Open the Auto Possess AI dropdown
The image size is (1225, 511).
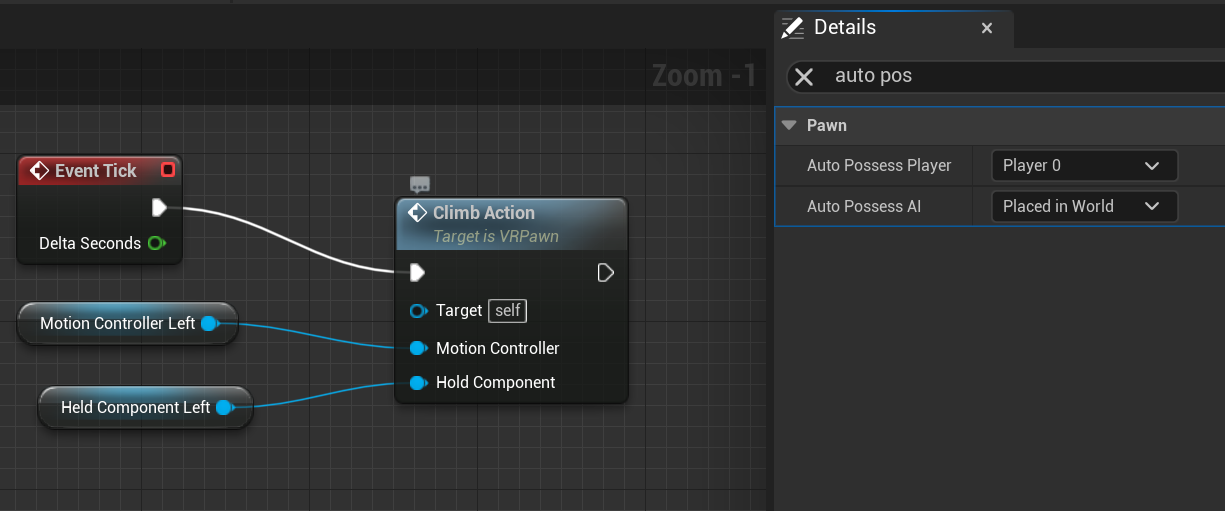[x=1084, y=206]
